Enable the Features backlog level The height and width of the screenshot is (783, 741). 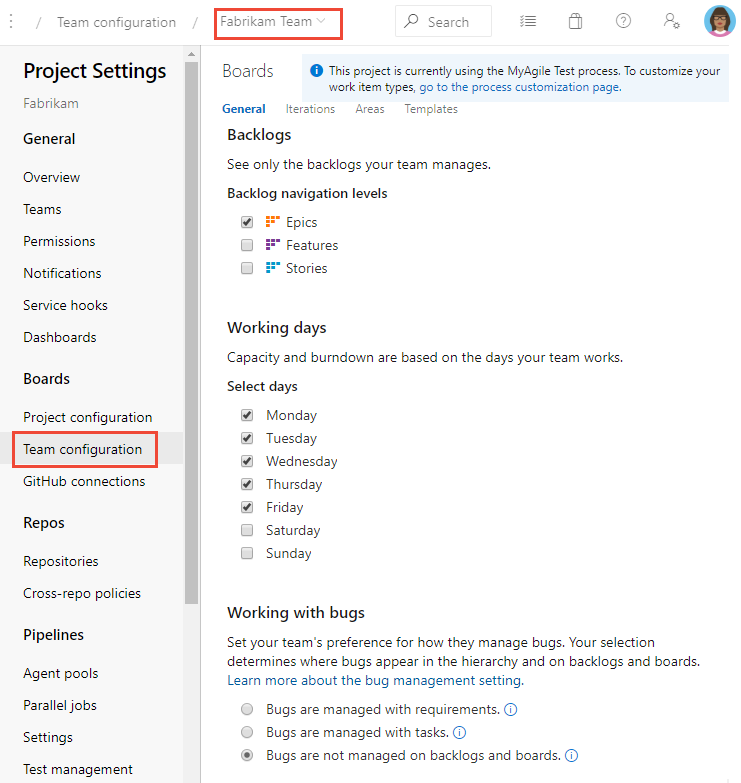point(247,245)
